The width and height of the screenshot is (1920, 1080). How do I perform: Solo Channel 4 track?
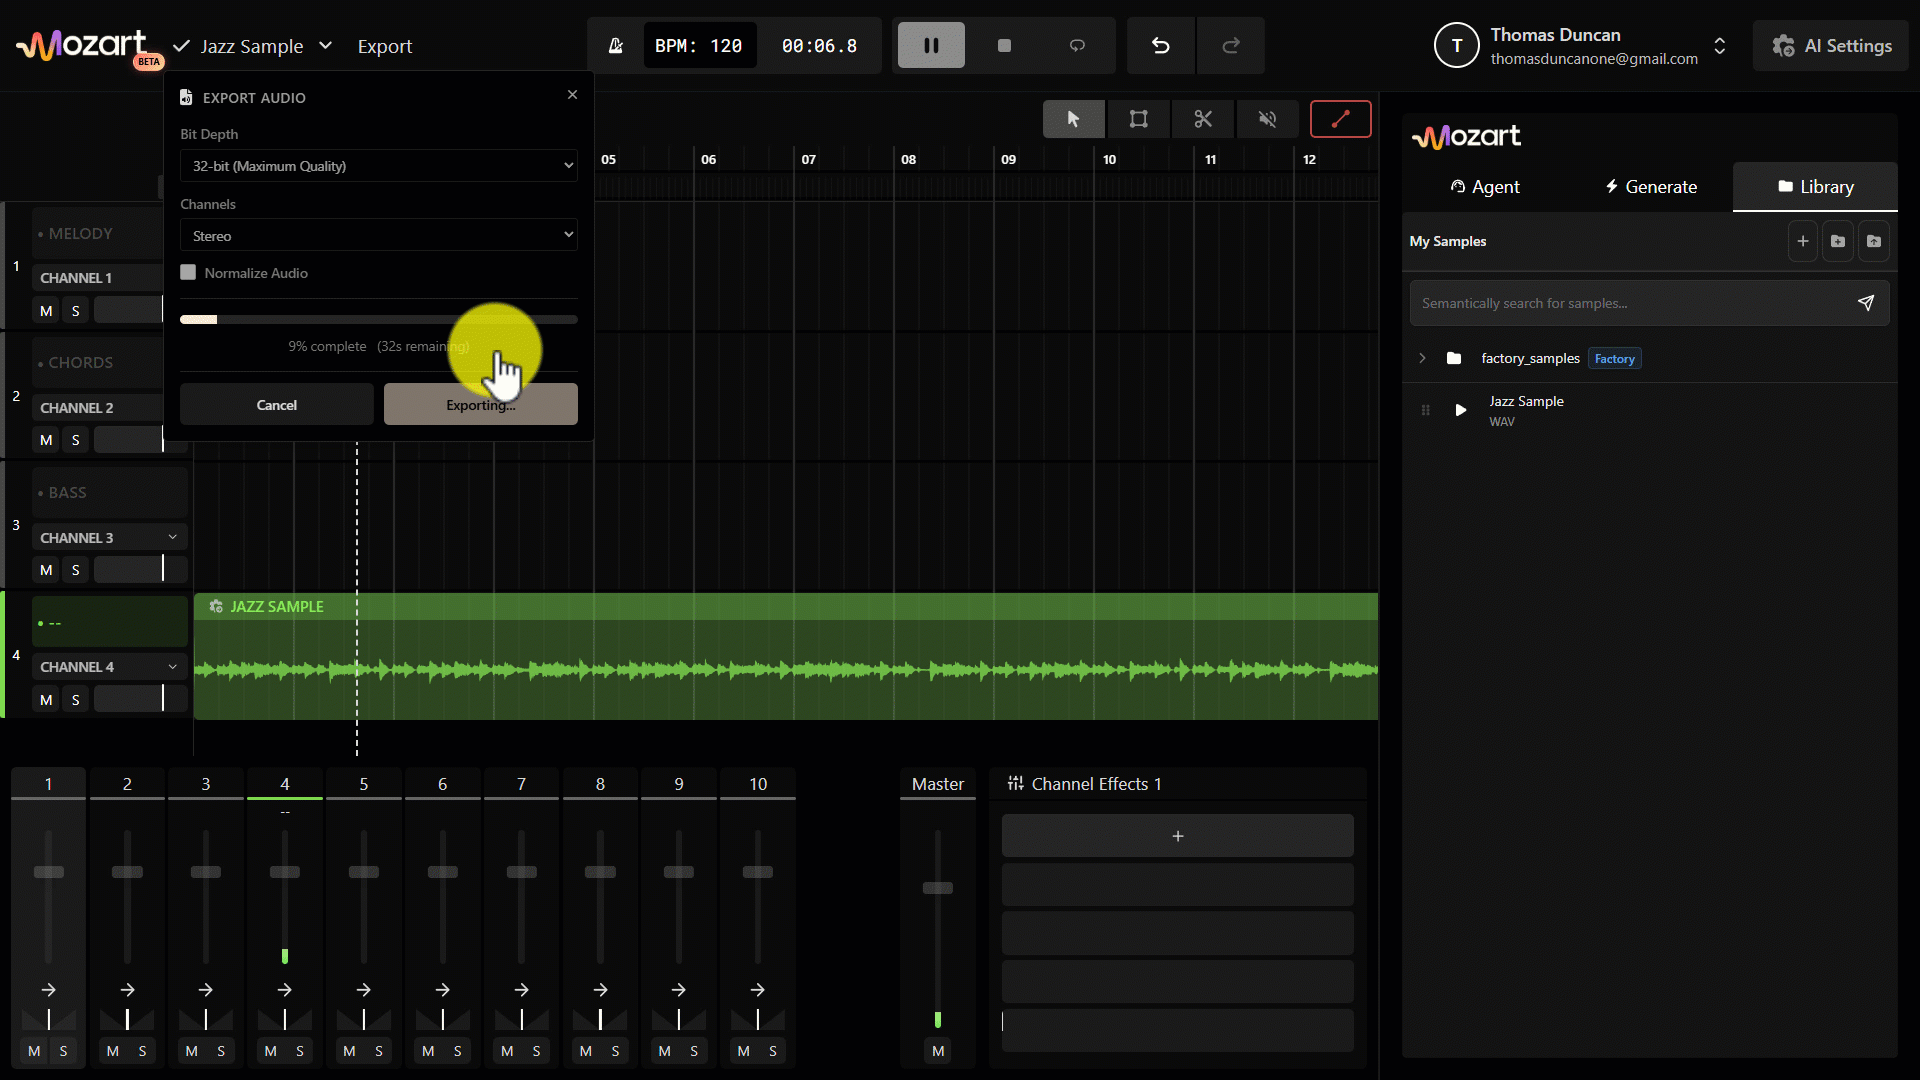(75, 700)
